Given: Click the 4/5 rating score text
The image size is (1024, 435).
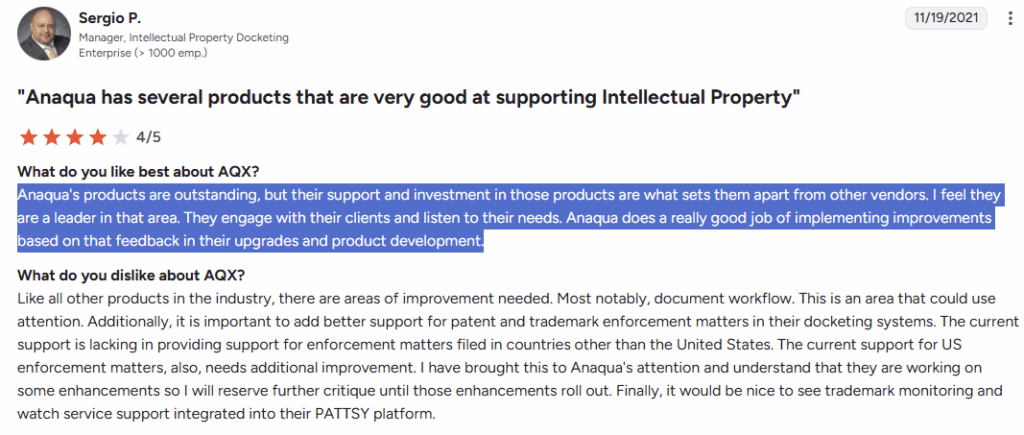Looking at the screenshot, I should (x=148, y=138).
